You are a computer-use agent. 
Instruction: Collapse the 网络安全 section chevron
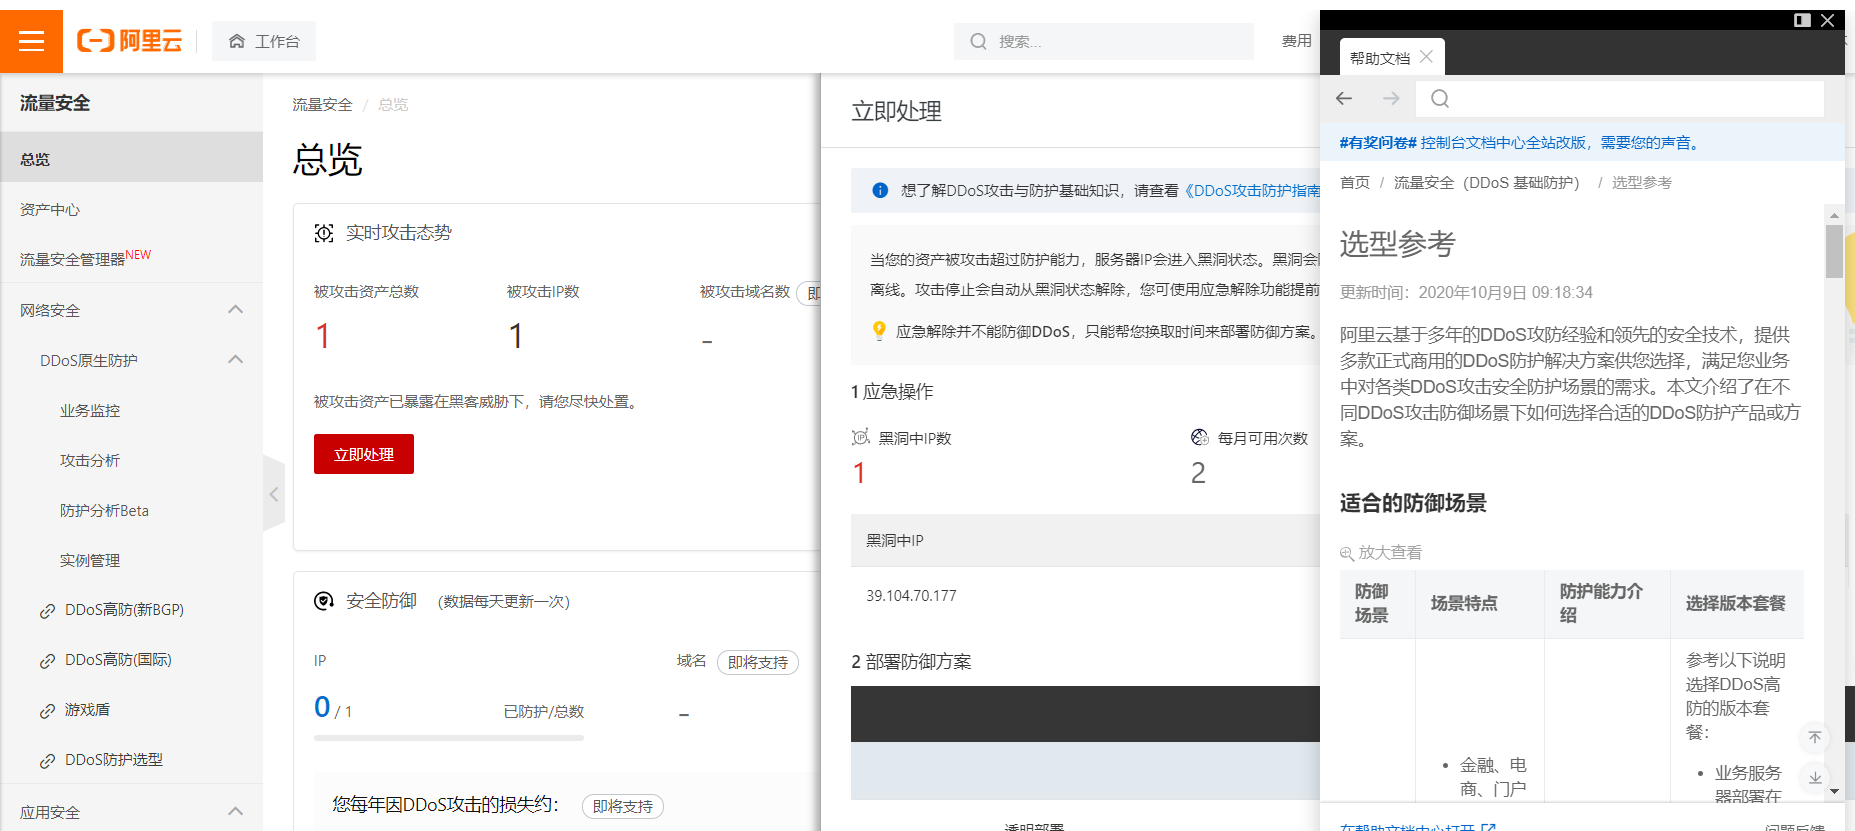[236, 309]
